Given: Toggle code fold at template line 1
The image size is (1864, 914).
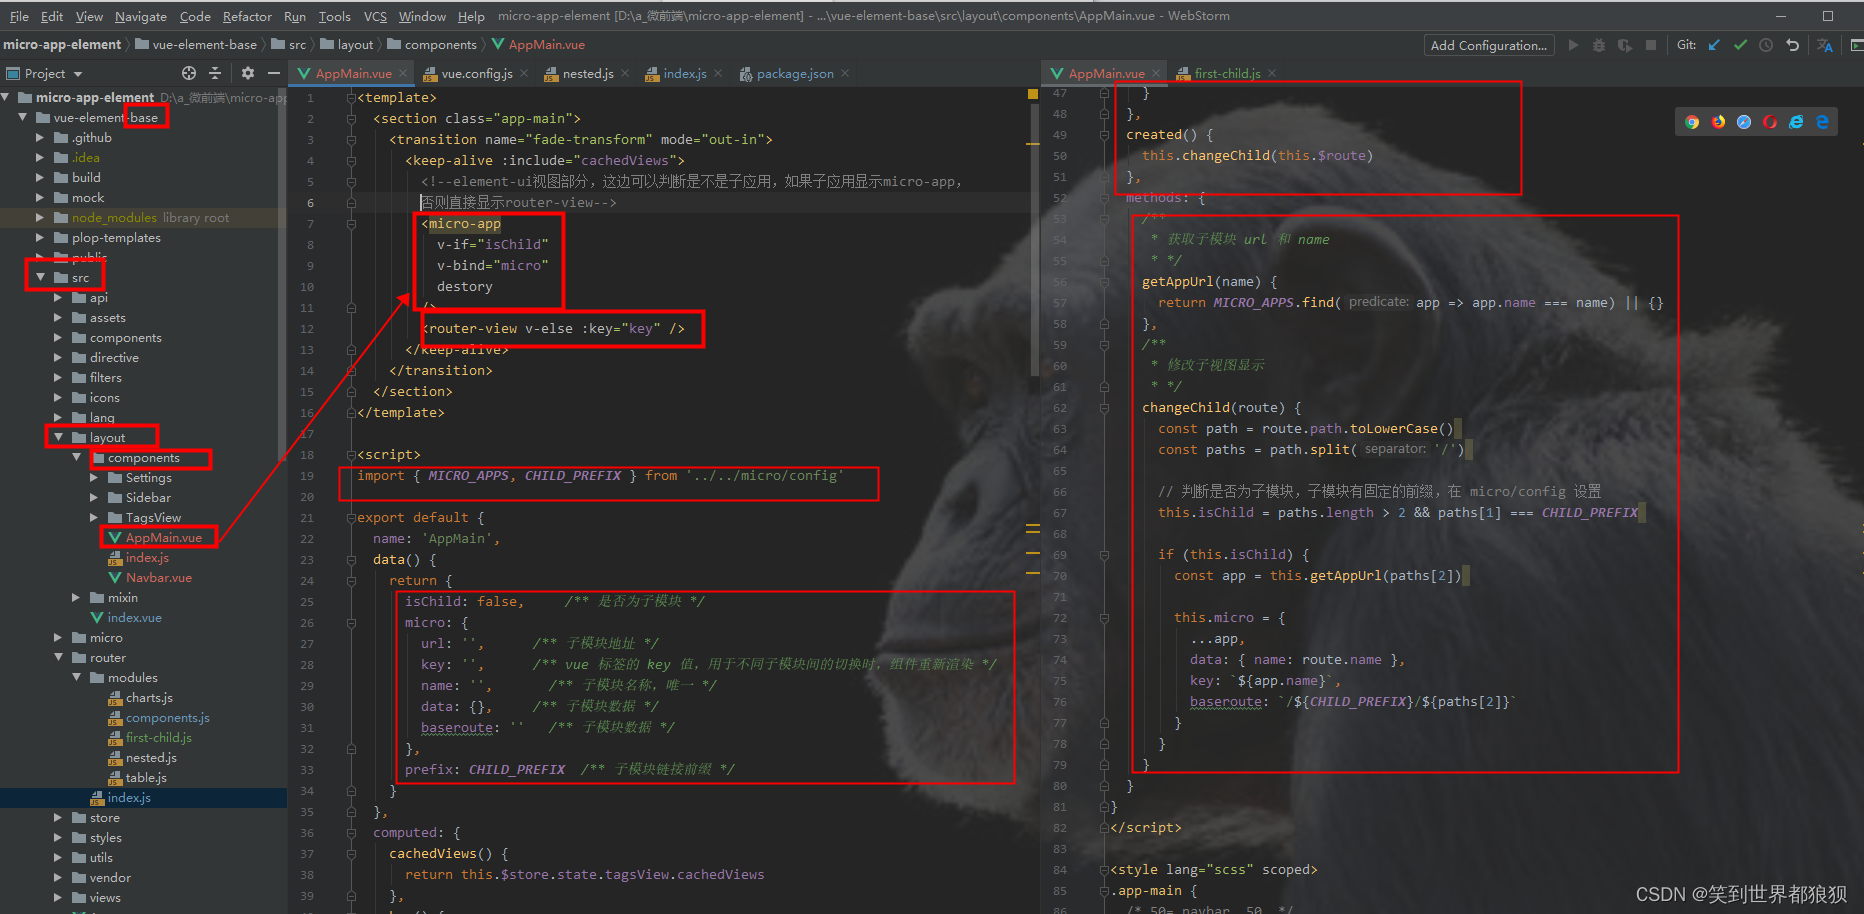Looking at the screenshot, I should [x=351, y=98].
